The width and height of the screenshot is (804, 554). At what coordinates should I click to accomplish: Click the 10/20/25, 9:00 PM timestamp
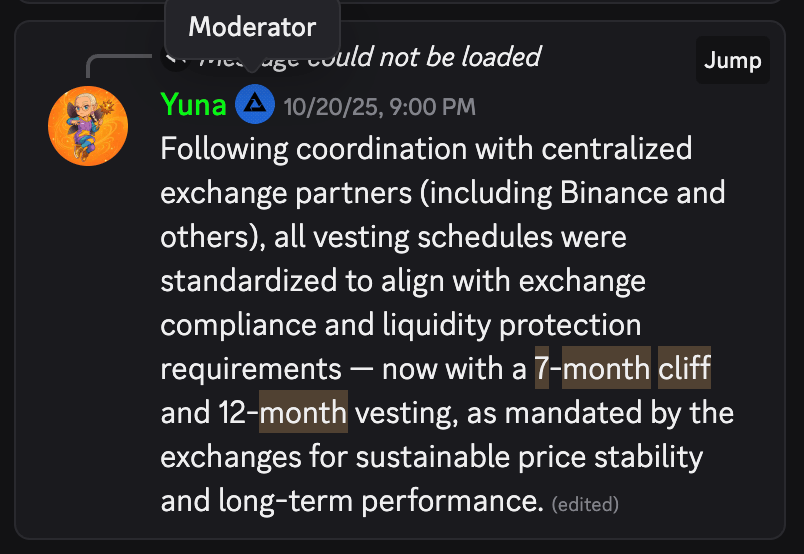pyautogui.click(x=379, y=105)
